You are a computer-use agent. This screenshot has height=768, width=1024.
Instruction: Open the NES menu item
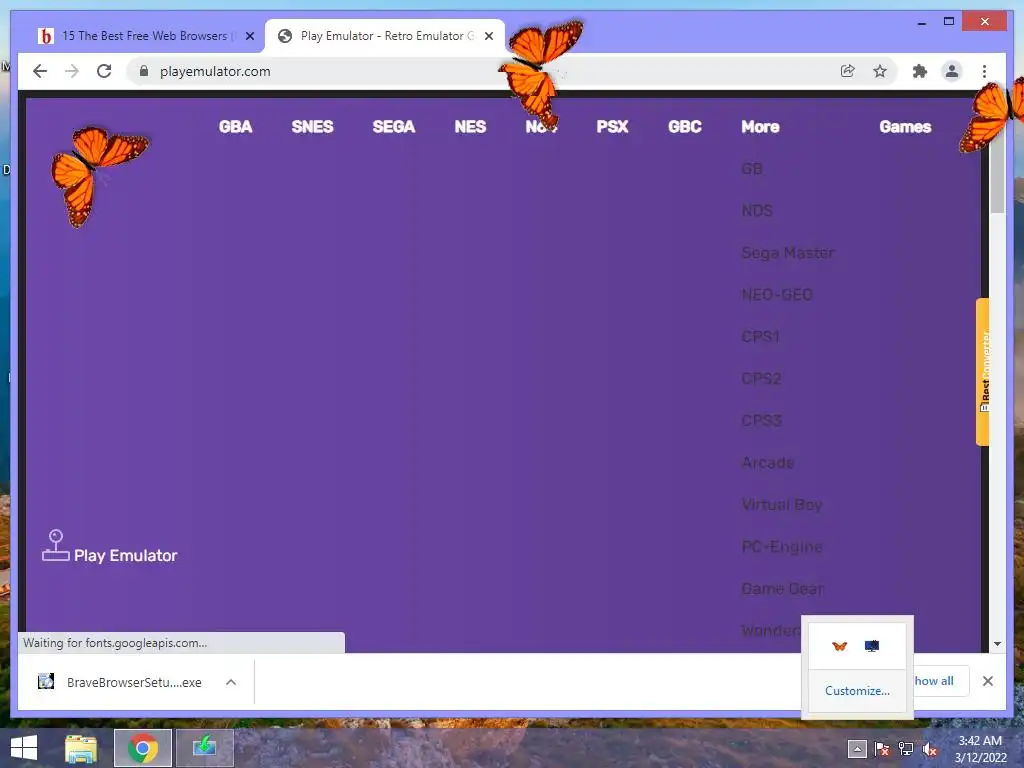470,127
